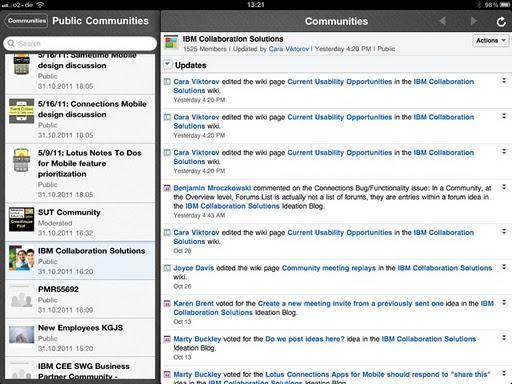The height and width of the screenshot is (384, 512).
Task: Click Yesterday 4:43 AM timestamp
Action: click(199, 215)
